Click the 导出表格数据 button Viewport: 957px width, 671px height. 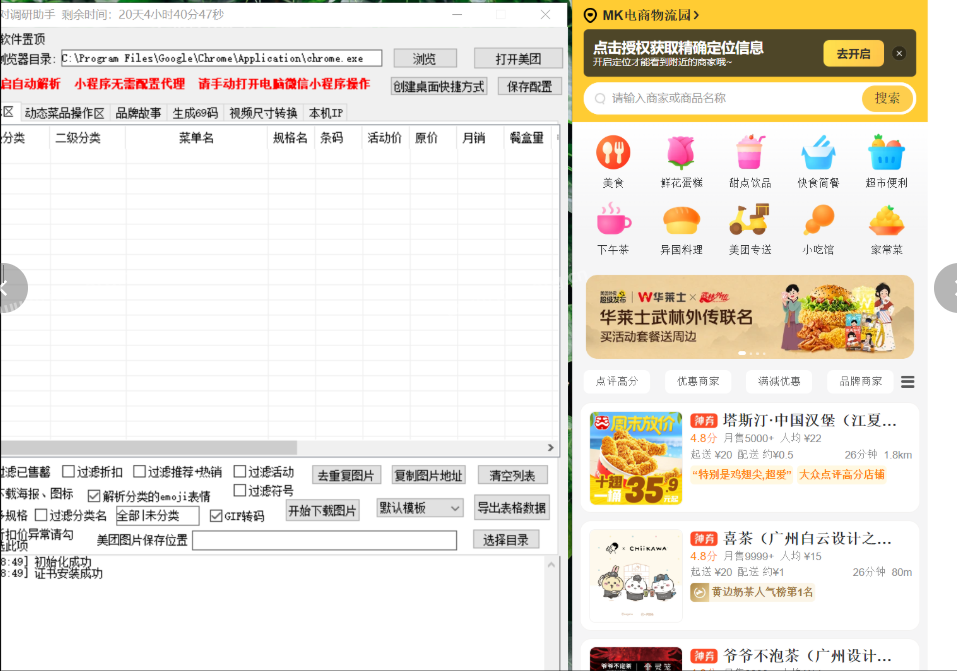pyautogui.click(x=511, y=507)
